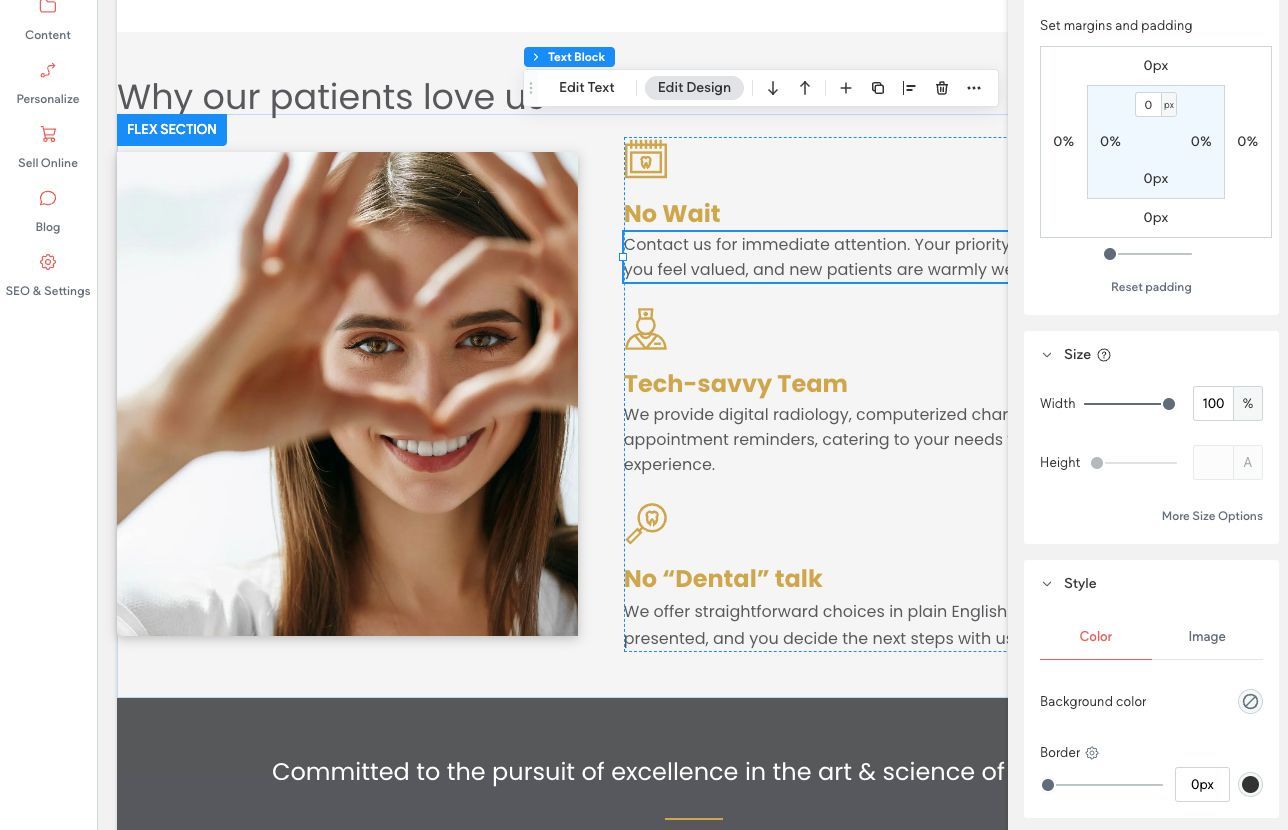This screenshot has width=1288, height=830.
Task: Open More Size Options
Action: pos(1212,516)
